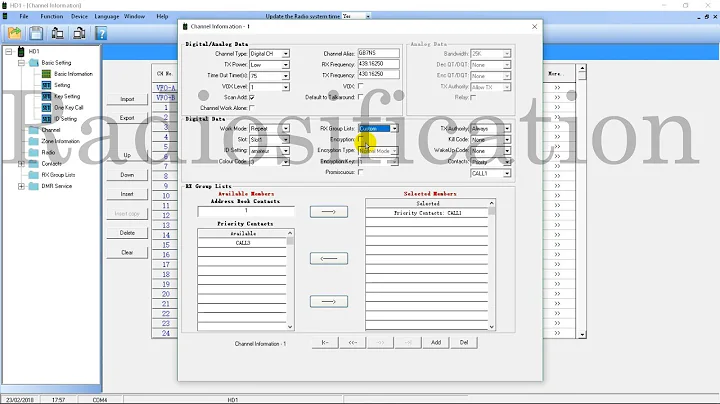Enable the Promiscuous checkbox
This screenshot has height=404, width=720.
click(x=360, y=172)
